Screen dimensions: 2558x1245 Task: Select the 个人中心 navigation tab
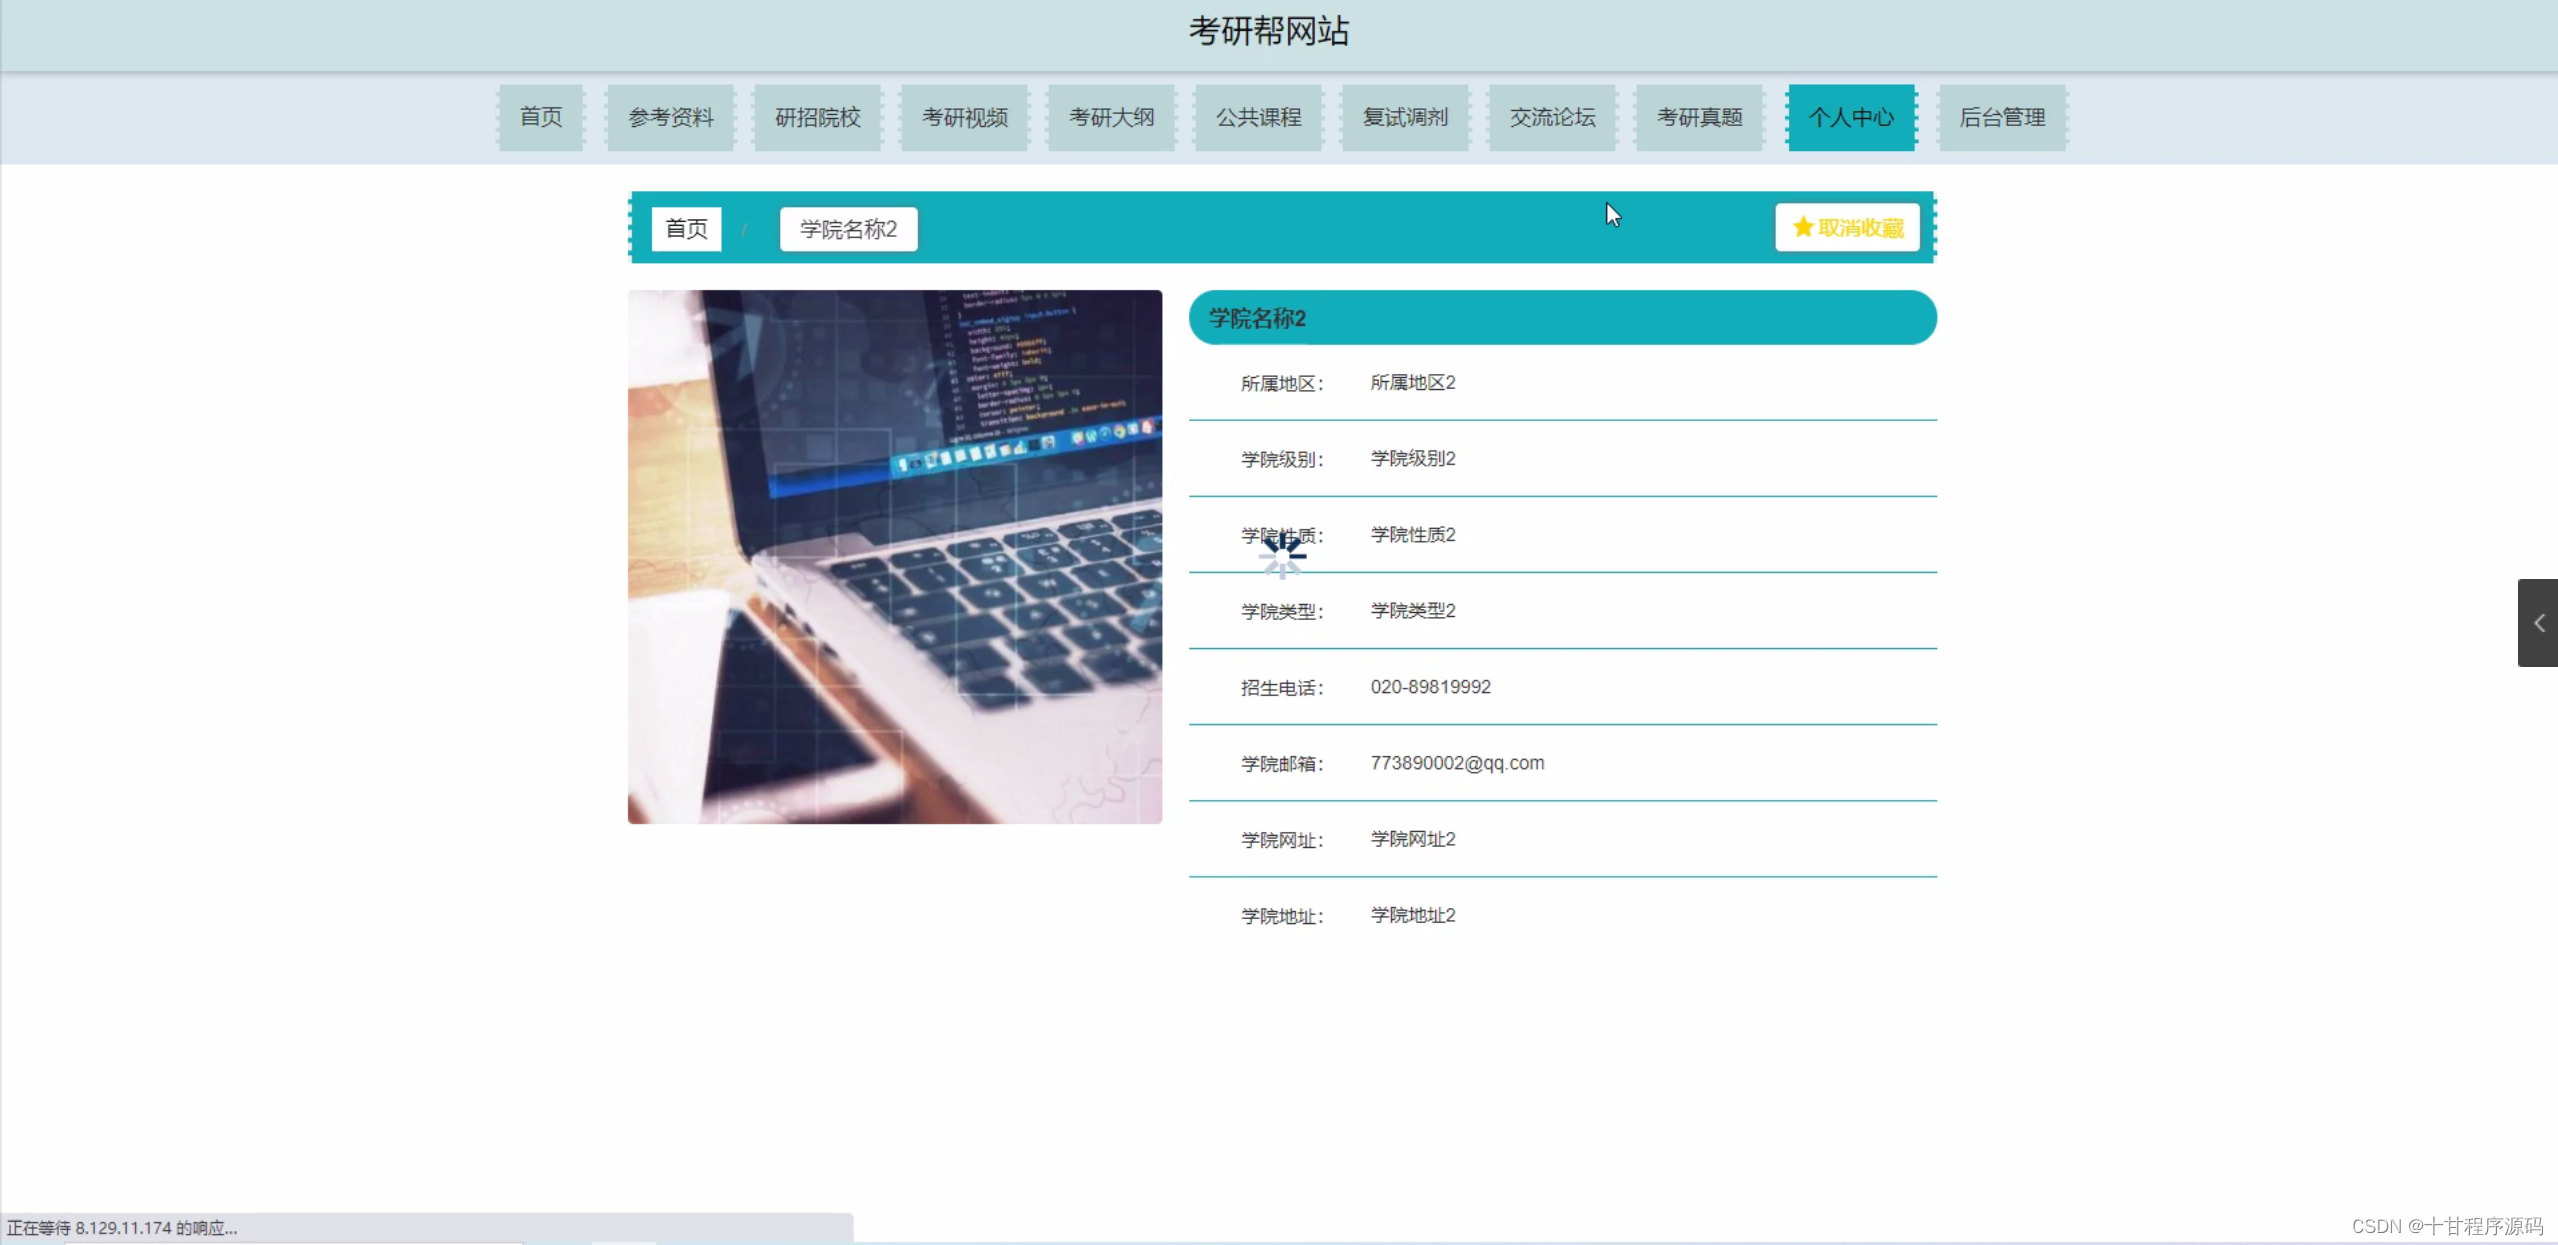pyautogui.click(x=1849, y=117)
